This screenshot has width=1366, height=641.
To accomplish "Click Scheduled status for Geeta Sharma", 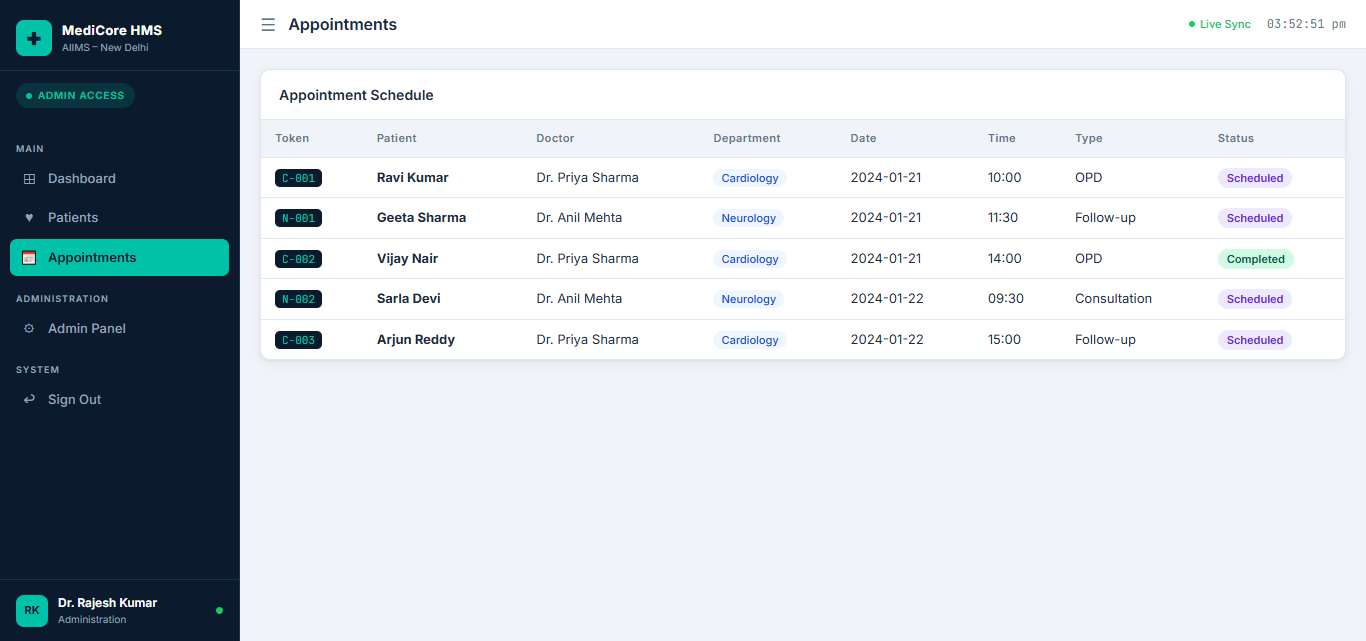I will (1254, 218).
